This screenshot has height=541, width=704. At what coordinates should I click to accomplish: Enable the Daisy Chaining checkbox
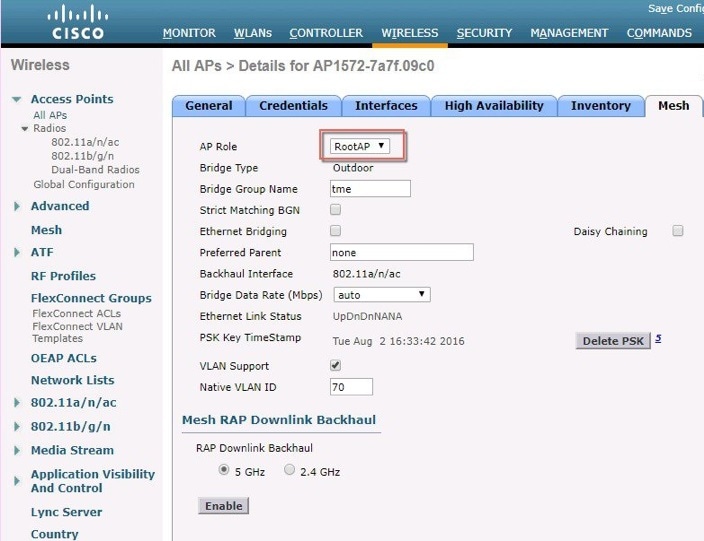point(678,231)
